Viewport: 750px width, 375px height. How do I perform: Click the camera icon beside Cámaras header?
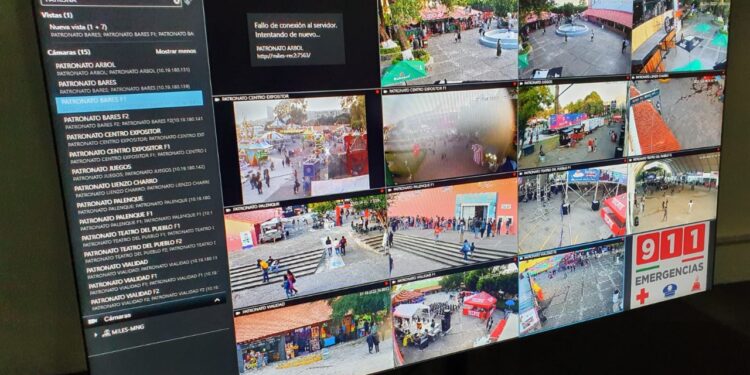(x=93, y=320)
